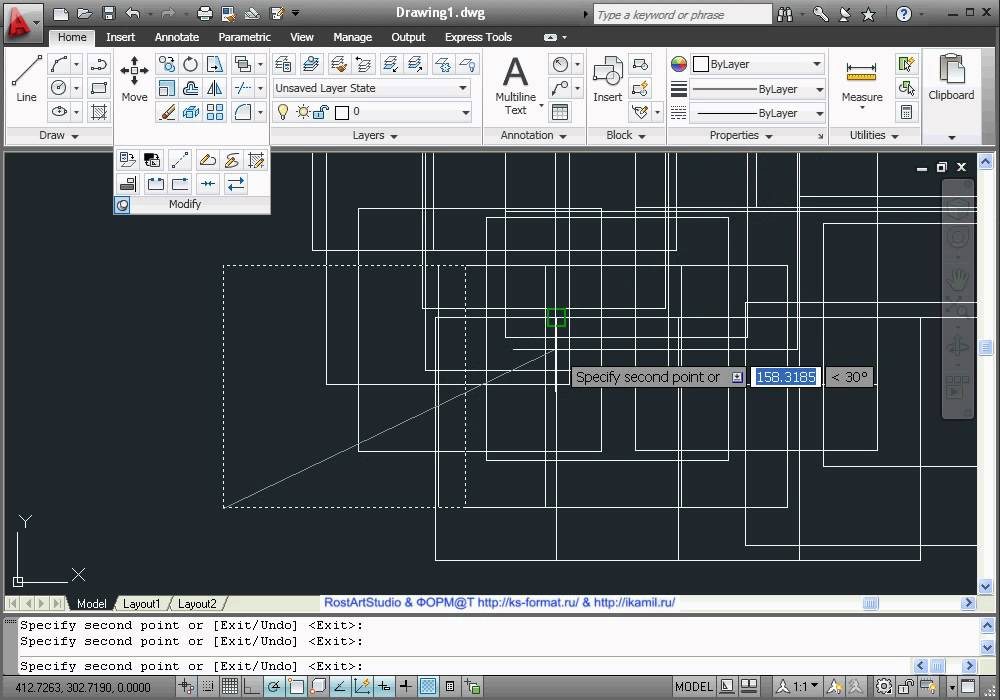Viewport: 1000px width, 700px height.
Task: Toggle the layer on/off lightbulb icon
Action: click(283, 112)
